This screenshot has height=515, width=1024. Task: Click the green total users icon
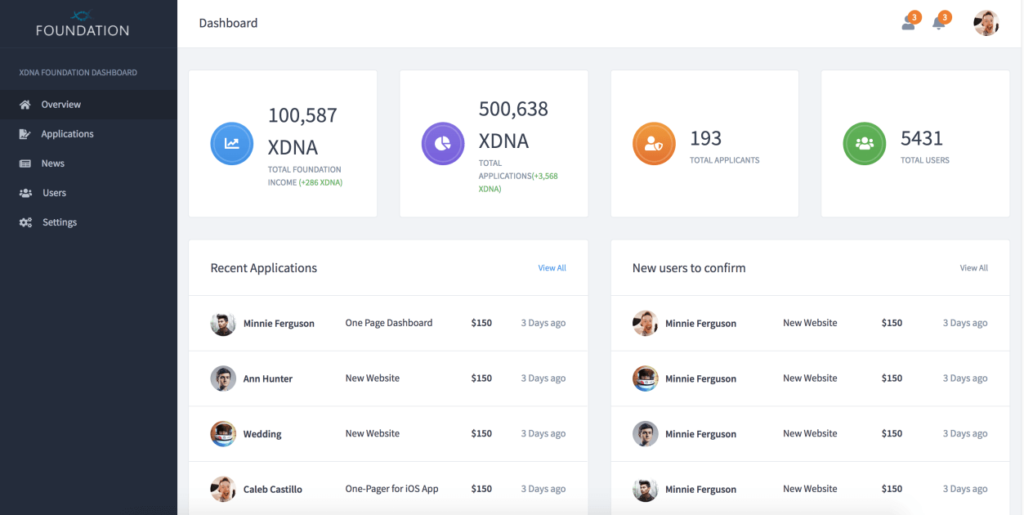tap(864, 144)
